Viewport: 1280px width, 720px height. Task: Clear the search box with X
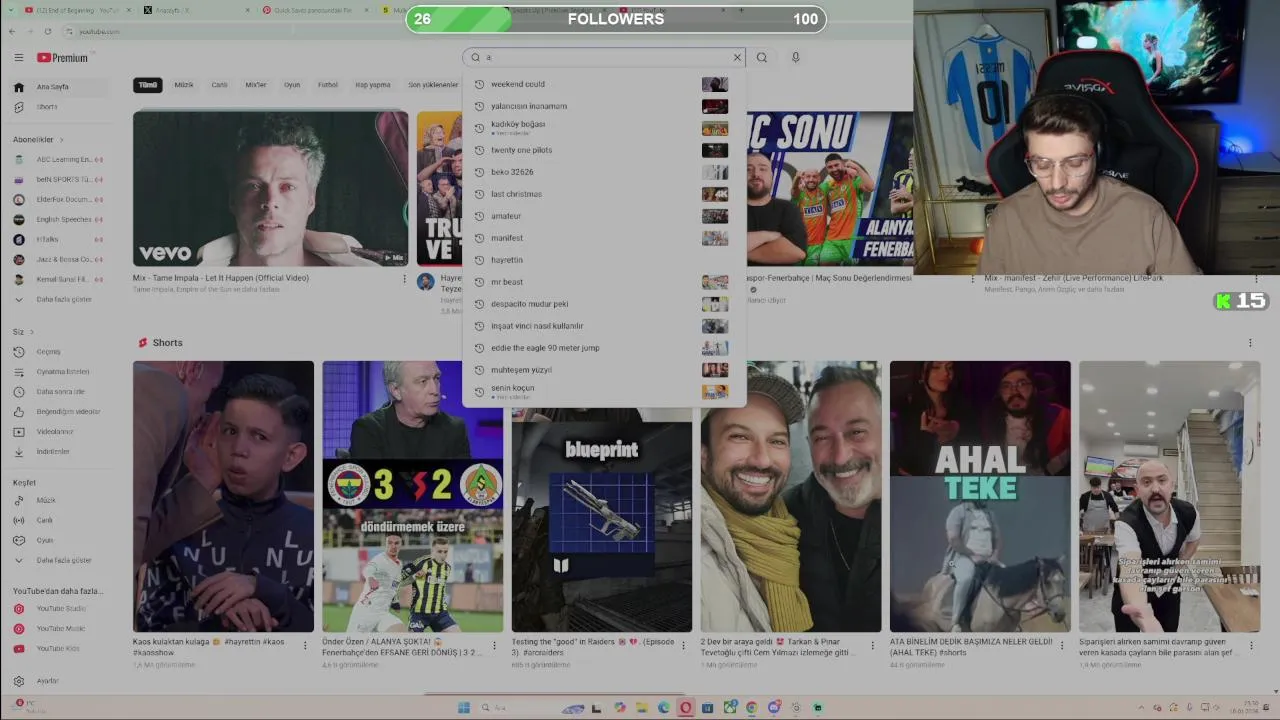click(737, 57)
